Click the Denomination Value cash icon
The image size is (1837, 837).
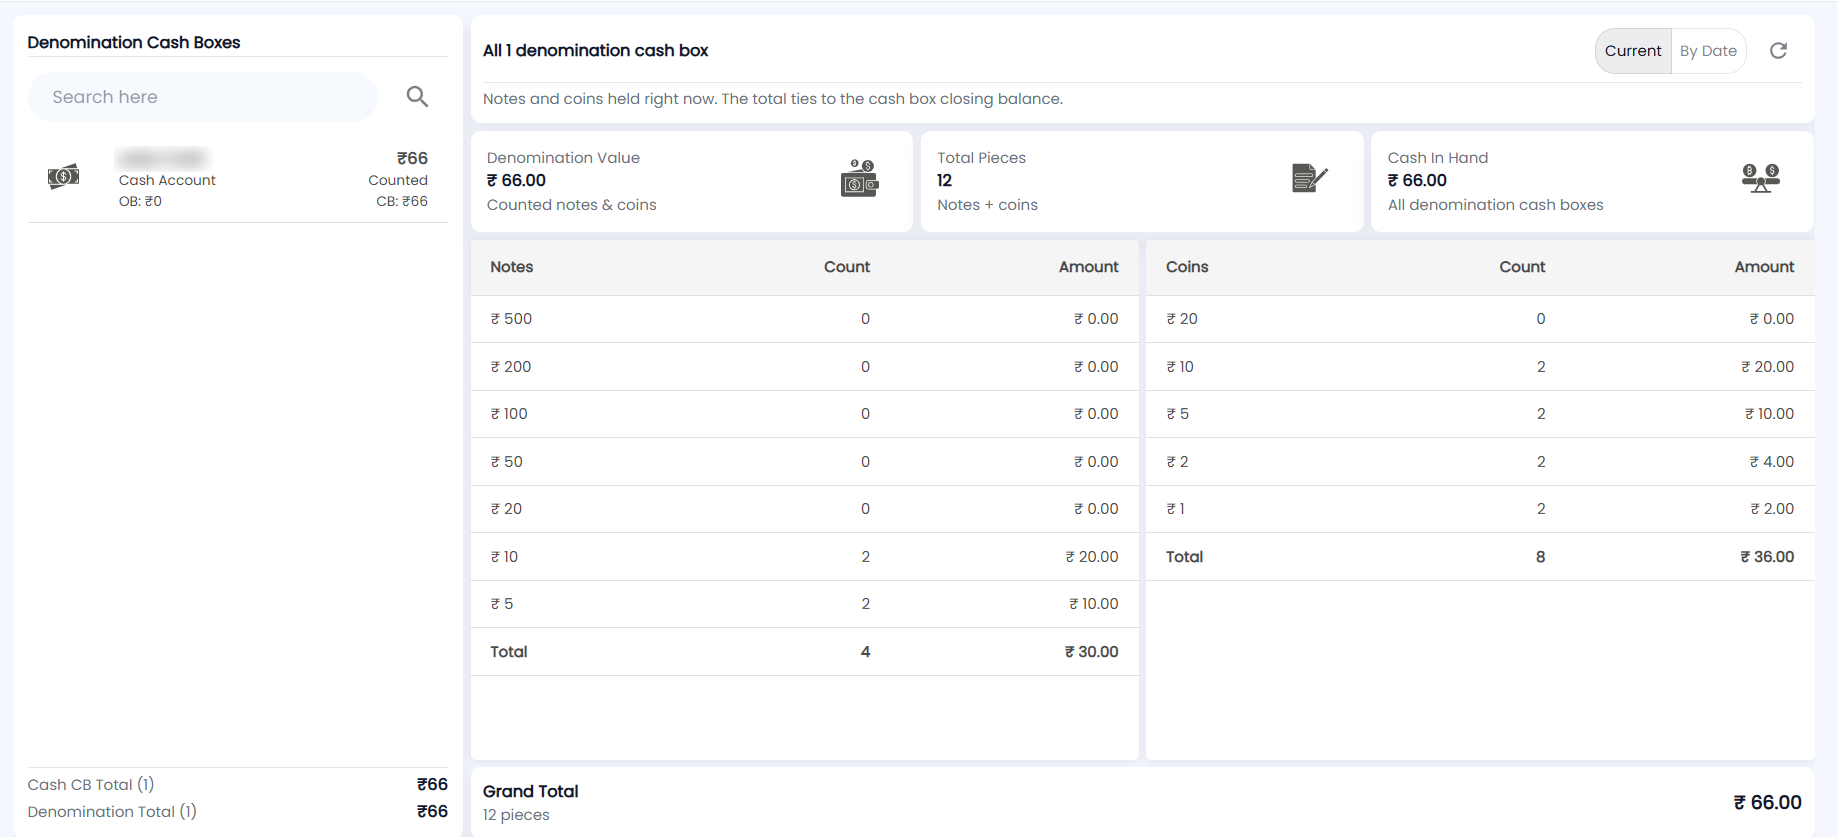pos(859,178)
